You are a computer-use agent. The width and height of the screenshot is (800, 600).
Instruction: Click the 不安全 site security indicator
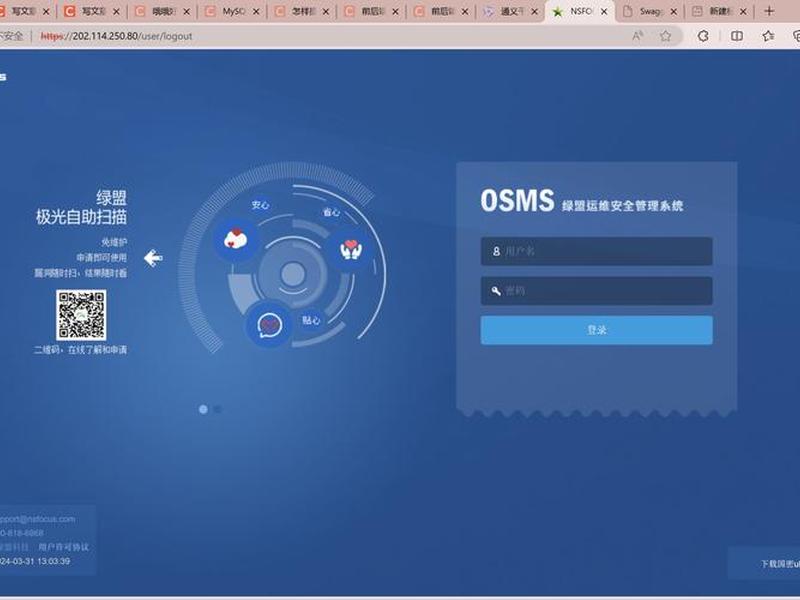[11, 36]
